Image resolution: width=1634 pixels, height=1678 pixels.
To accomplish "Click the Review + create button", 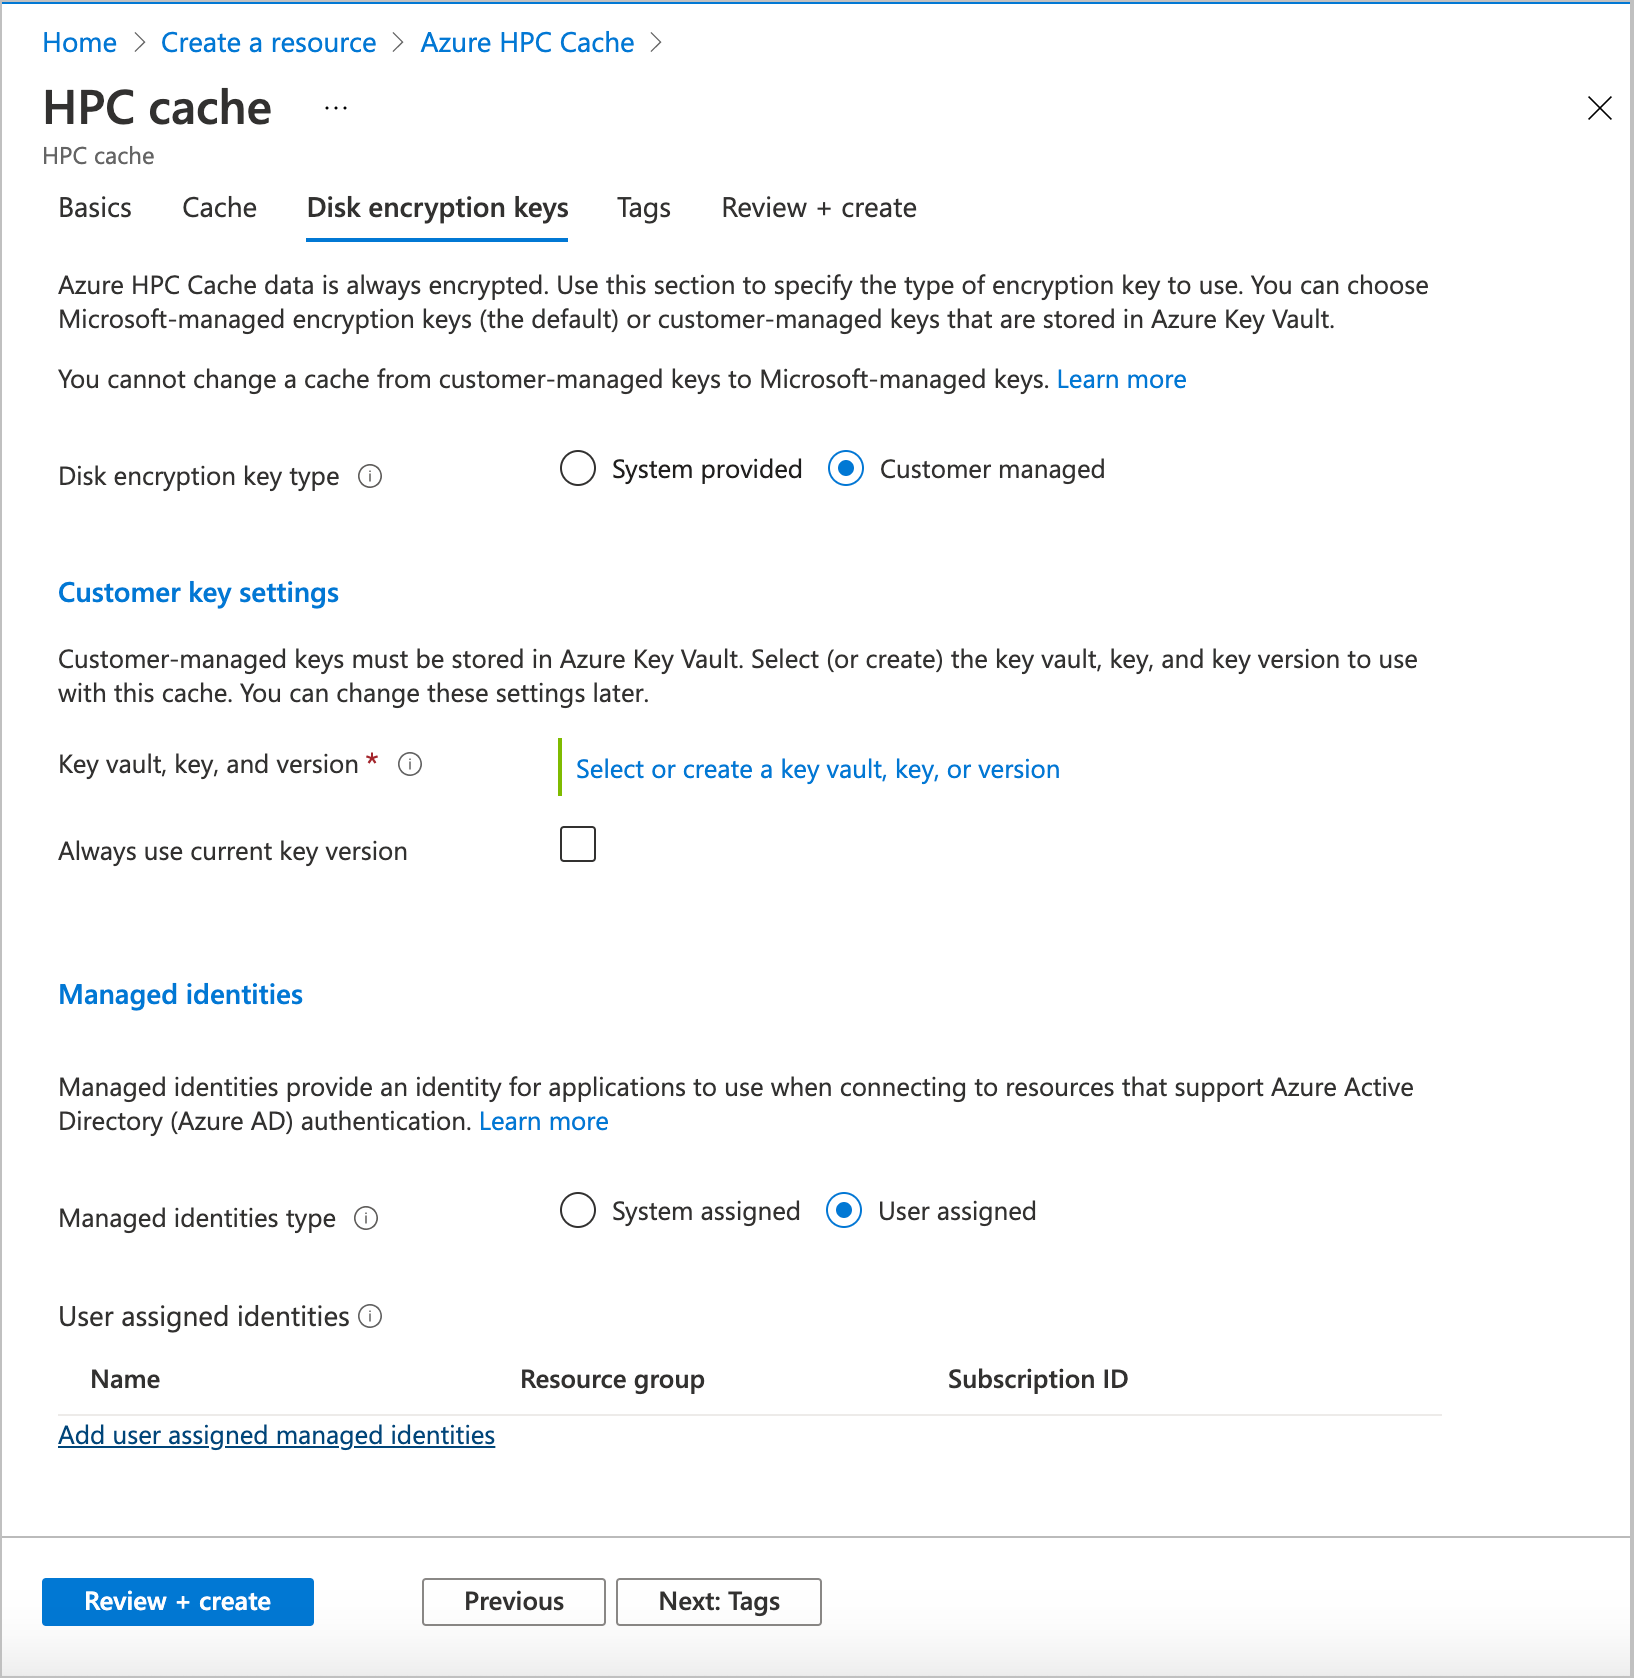I will tap(177, 1601).
